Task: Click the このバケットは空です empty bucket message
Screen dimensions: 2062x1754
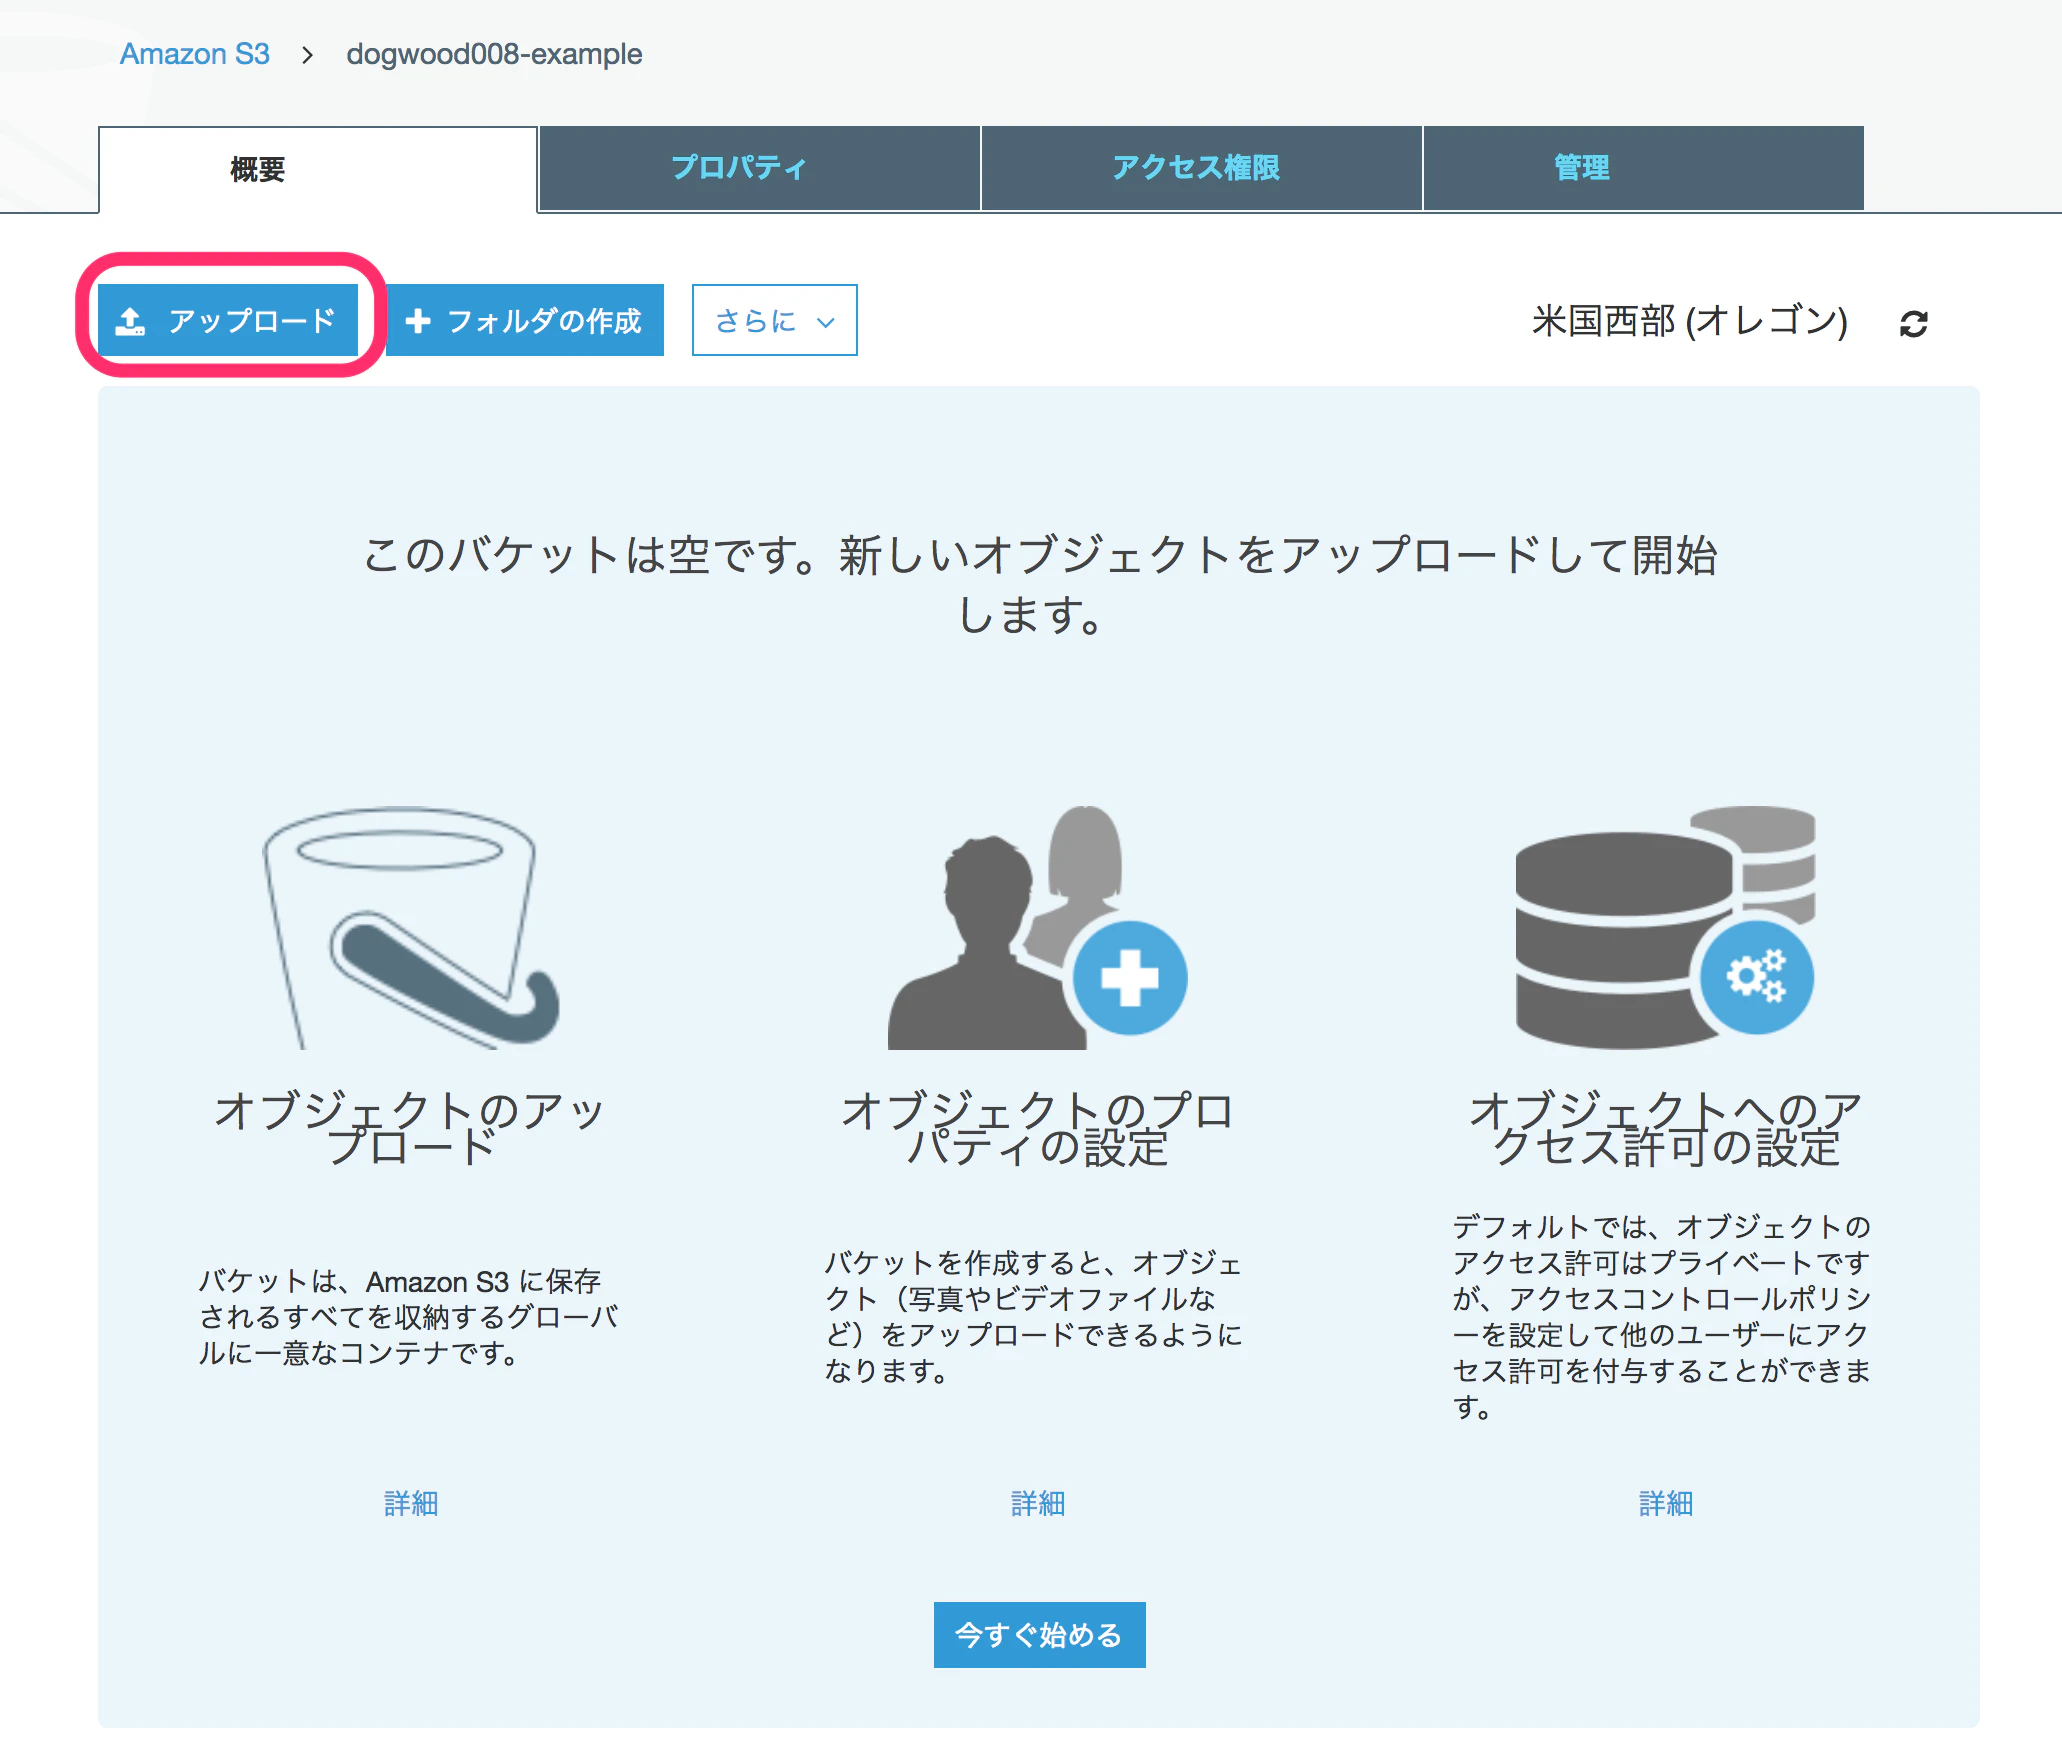Action: pyautogui.click(x=1039, y=584)
